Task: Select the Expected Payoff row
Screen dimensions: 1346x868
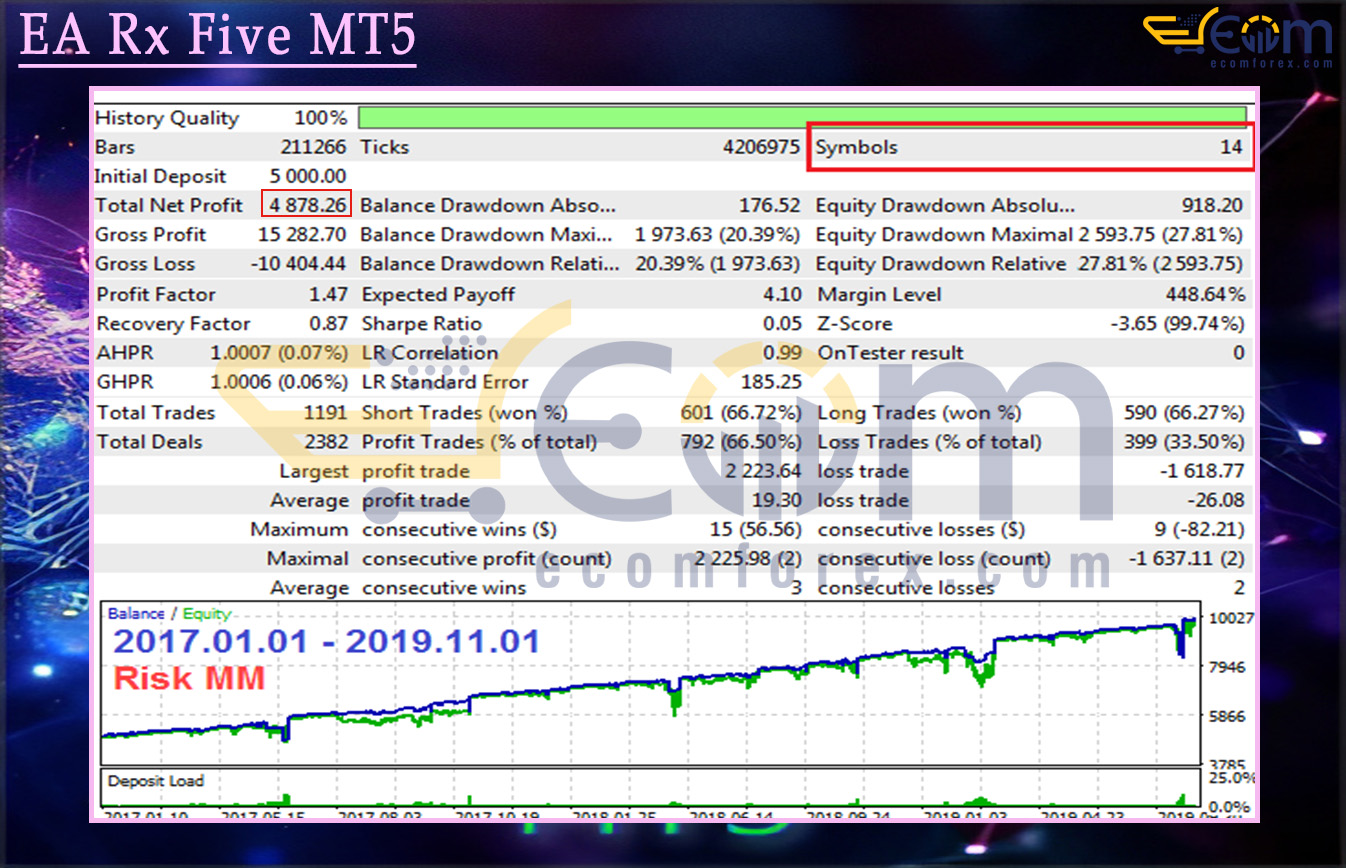Action: (x=430, y=293)
